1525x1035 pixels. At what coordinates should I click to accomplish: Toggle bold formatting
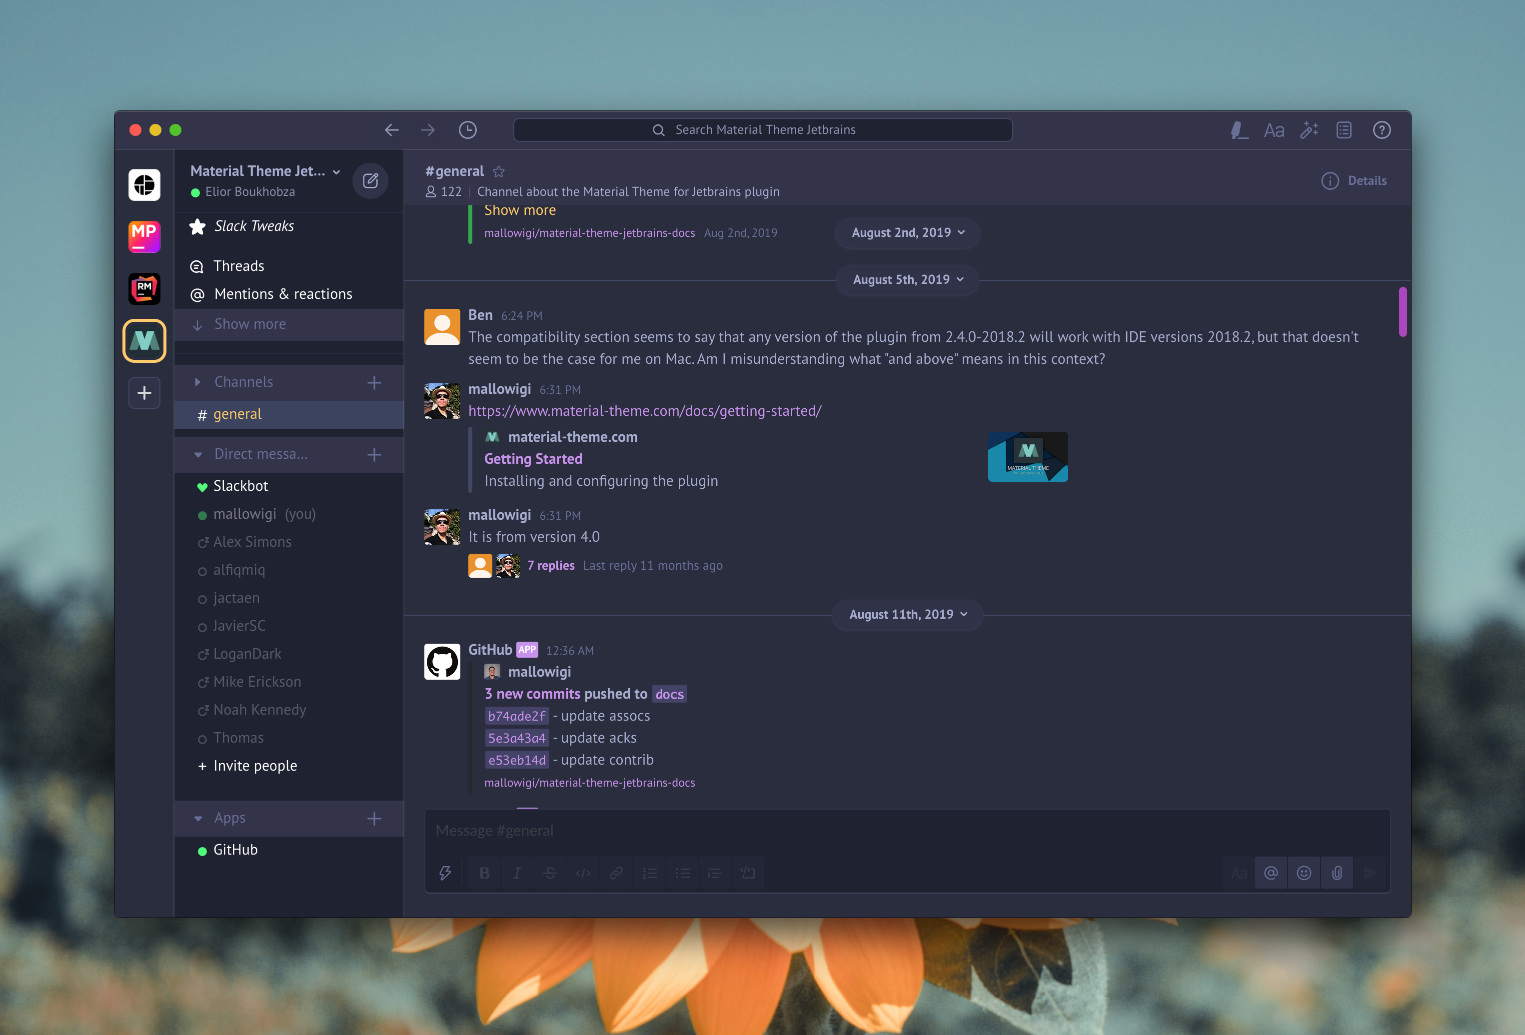tap(484, 873)
